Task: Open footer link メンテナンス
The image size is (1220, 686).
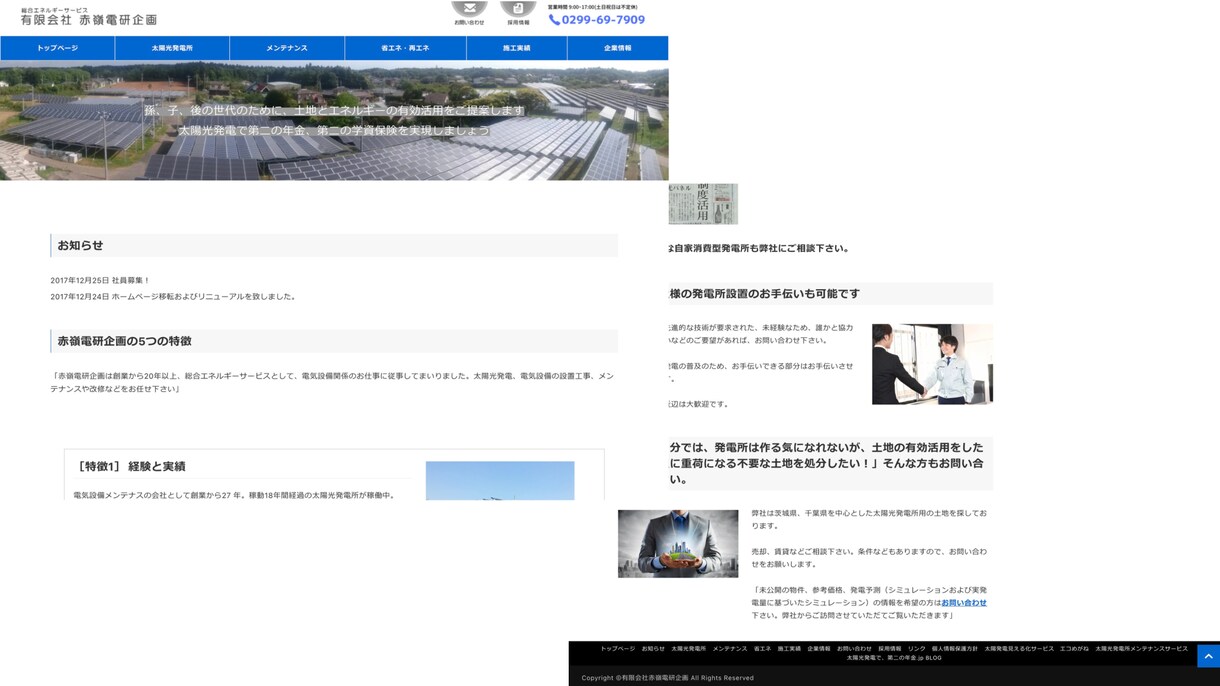Action: (x=730, y=649)
